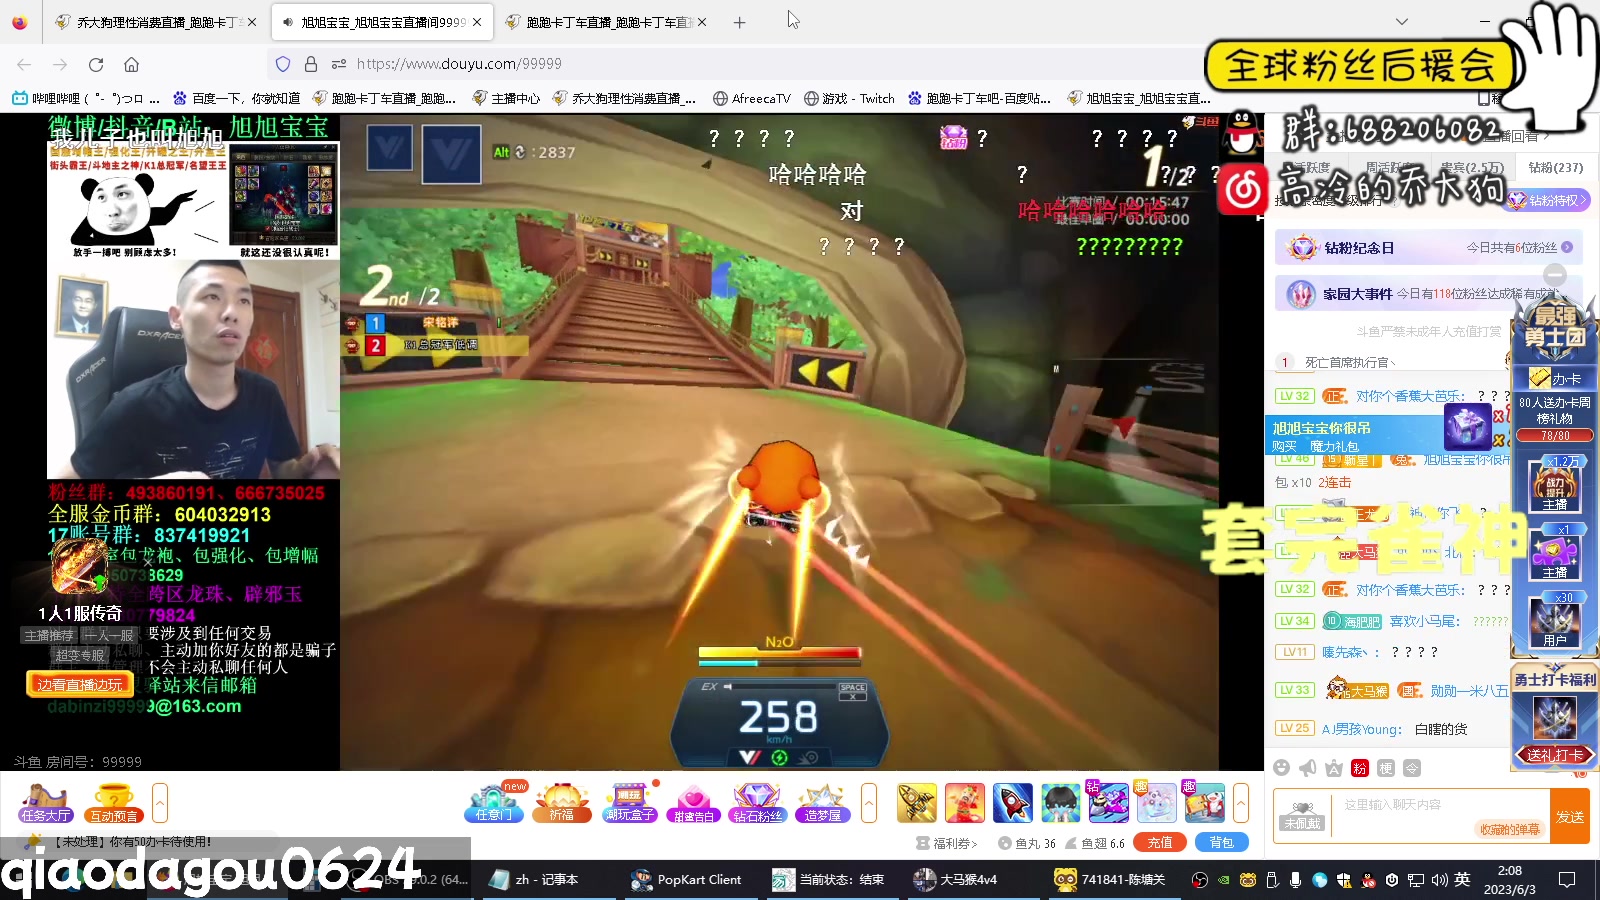Send the blue rocket gift
This screenshot has height=900, width=1600.
click(1012, 803)
